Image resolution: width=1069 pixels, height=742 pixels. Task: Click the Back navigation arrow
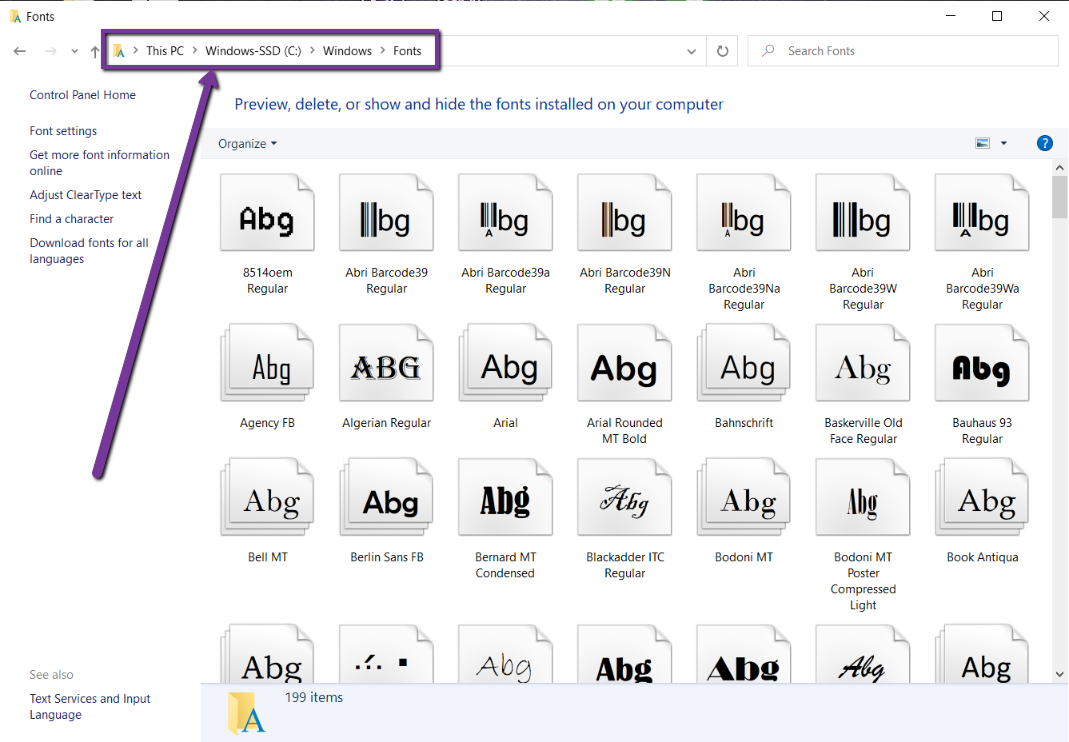coord(20,51)
